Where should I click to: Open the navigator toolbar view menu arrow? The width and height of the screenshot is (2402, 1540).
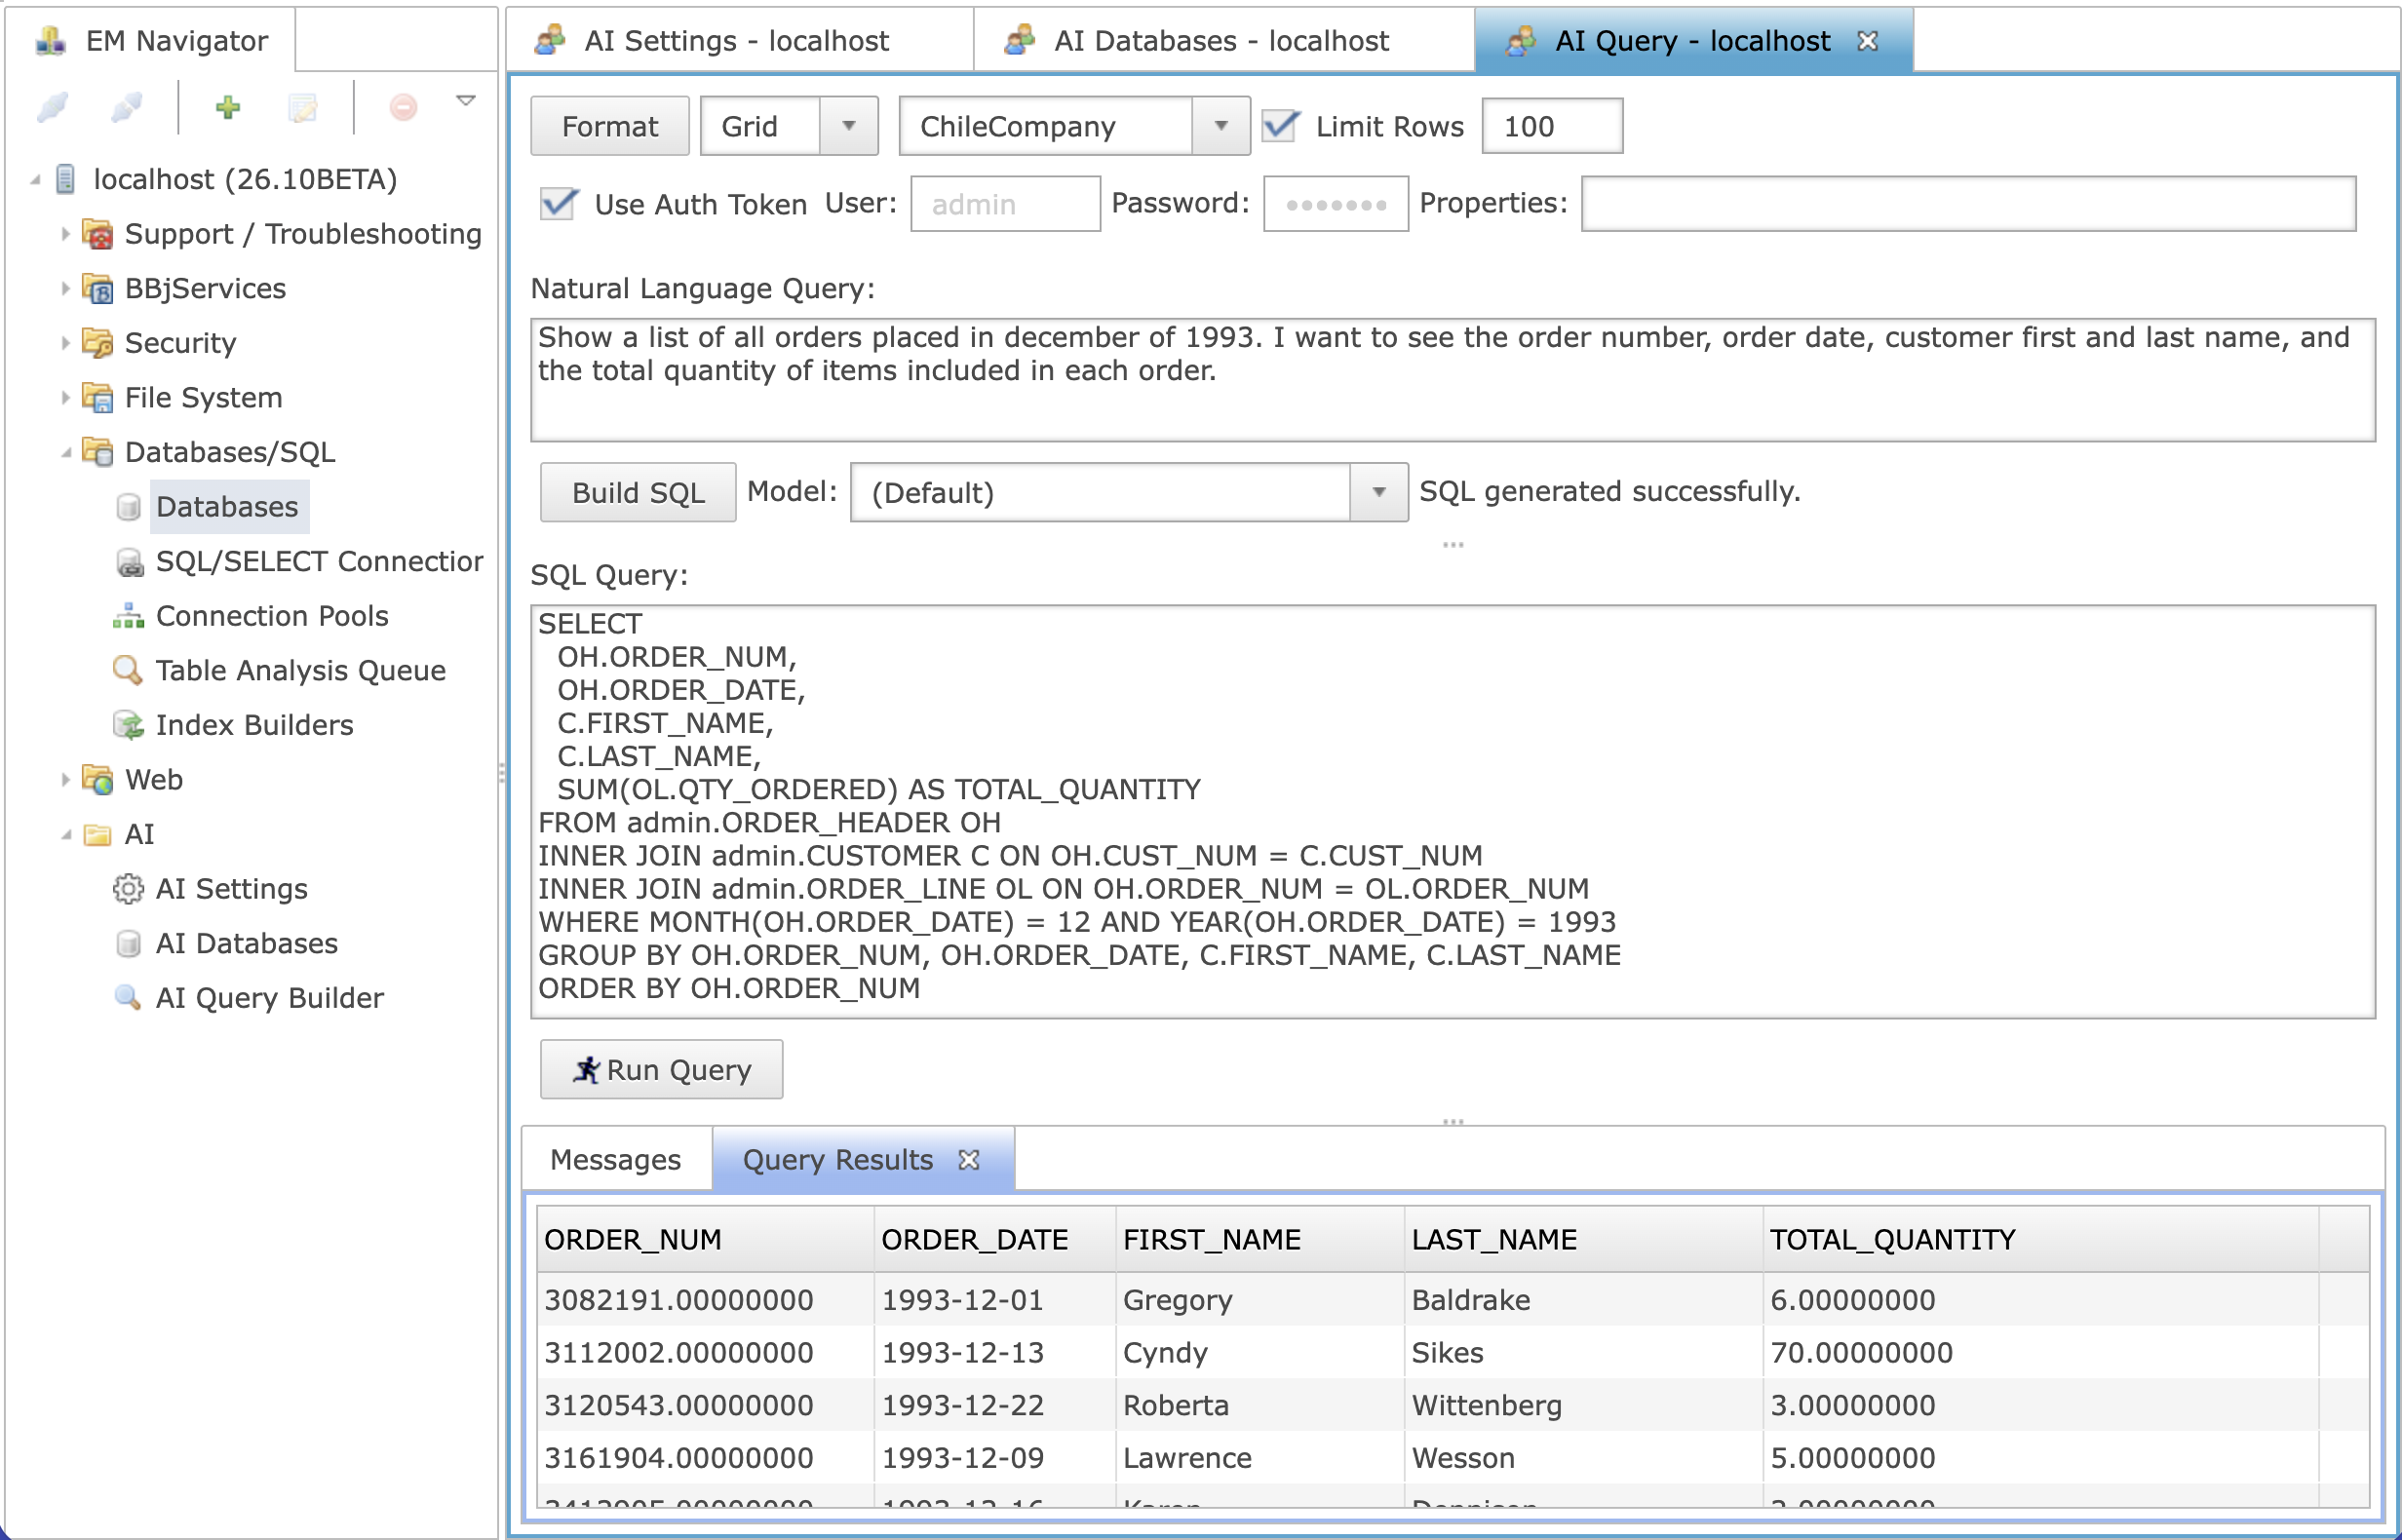[466, 100]
